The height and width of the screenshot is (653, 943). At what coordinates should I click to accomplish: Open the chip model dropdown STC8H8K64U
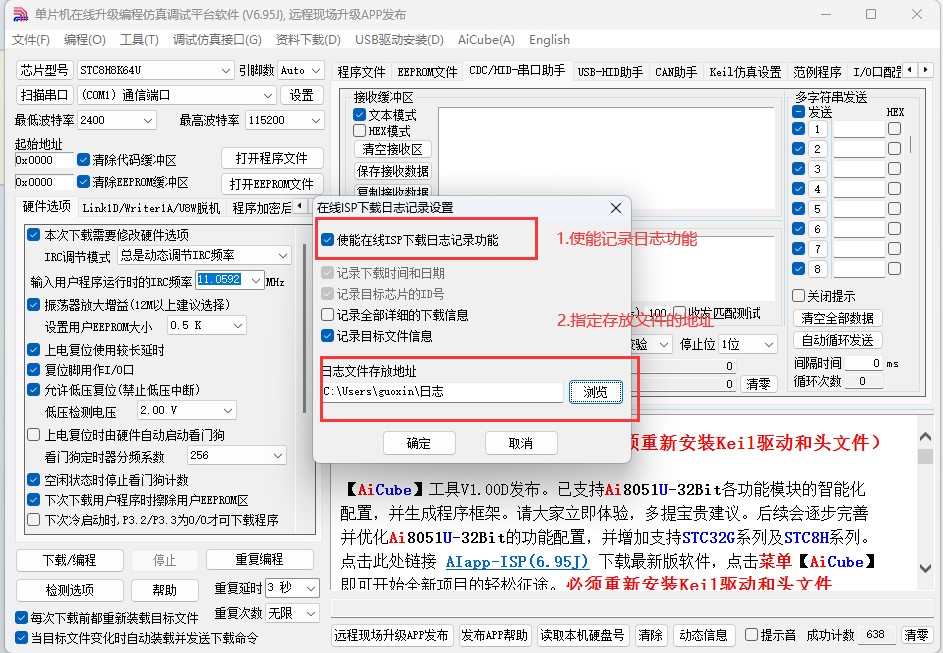(155, 70)
